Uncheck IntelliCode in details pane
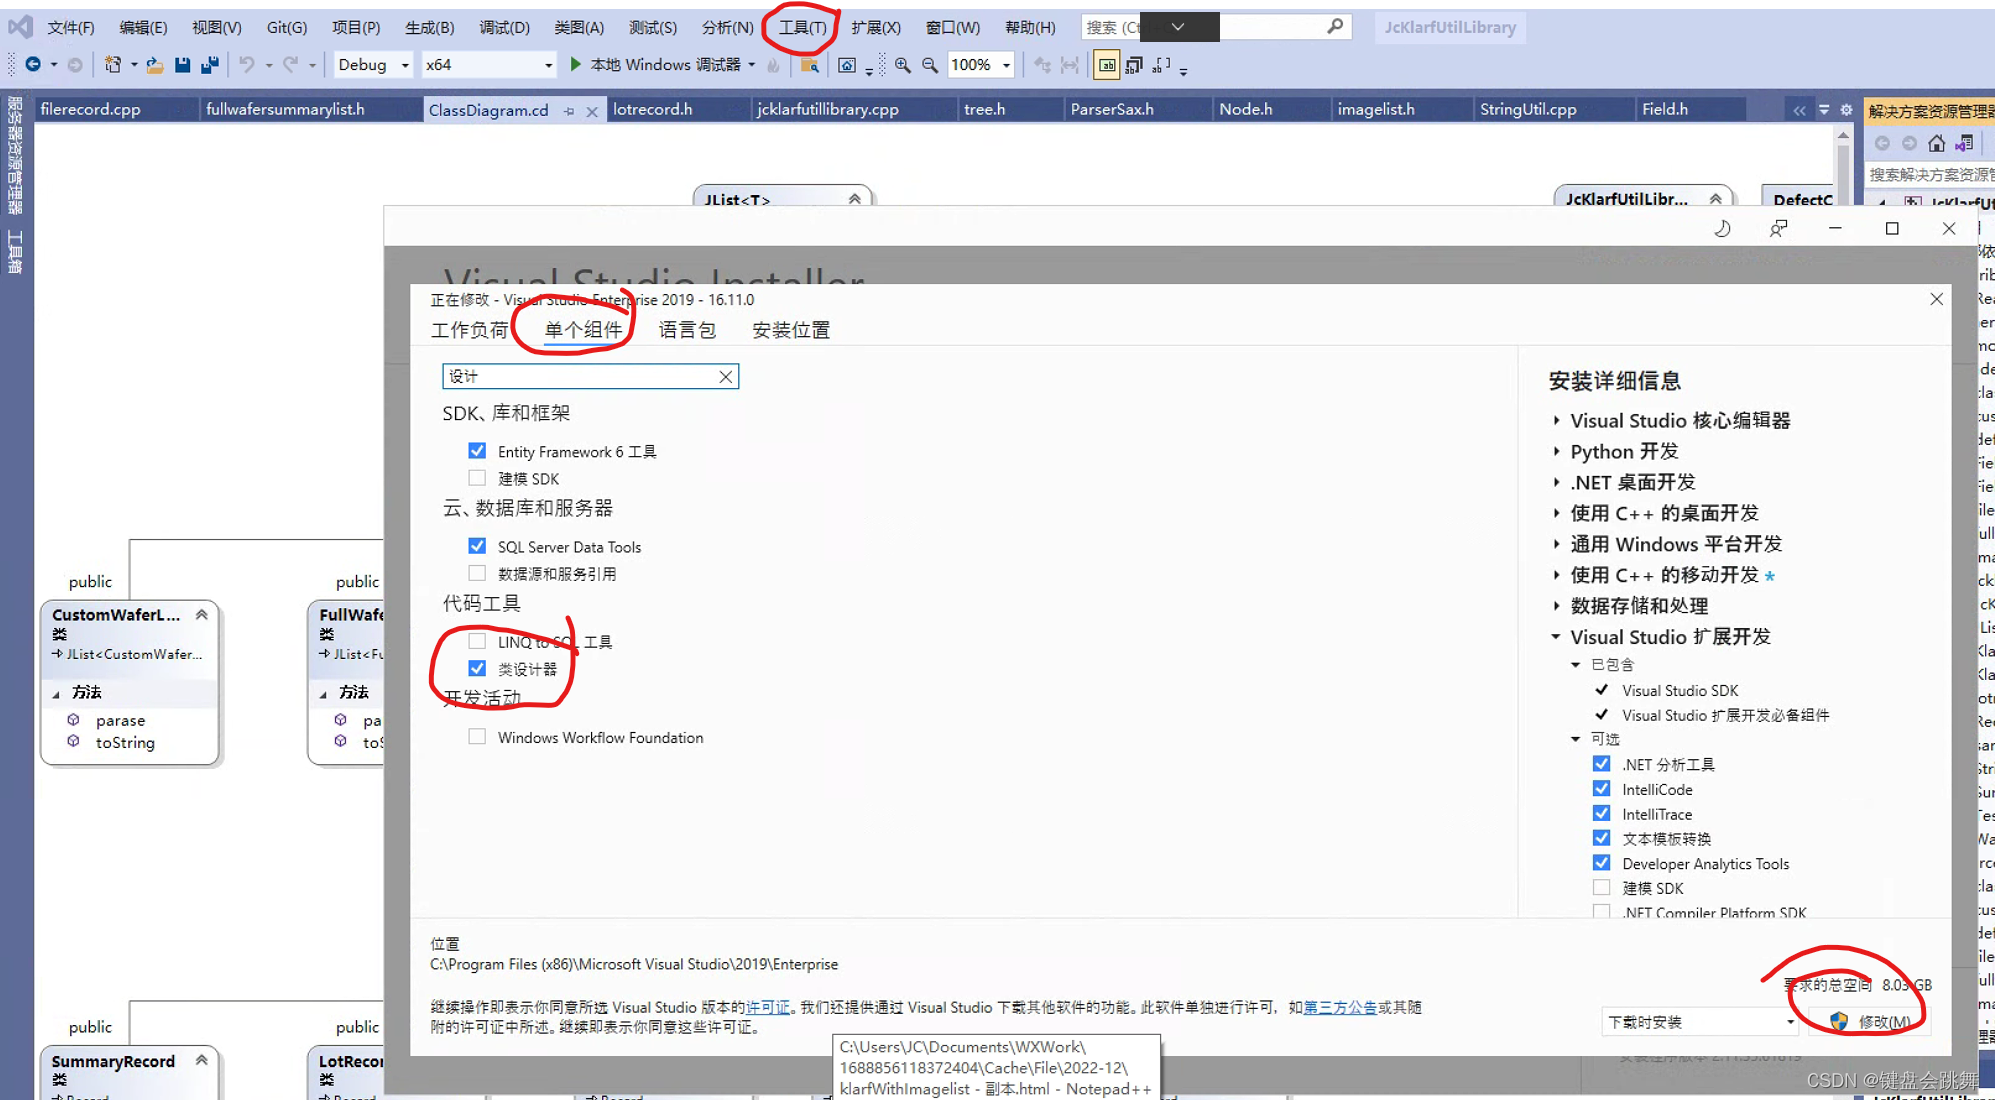Image resolution: width=1995 pixels, height=1100 pixels. pyautogui.click(x=1601, y=789)
